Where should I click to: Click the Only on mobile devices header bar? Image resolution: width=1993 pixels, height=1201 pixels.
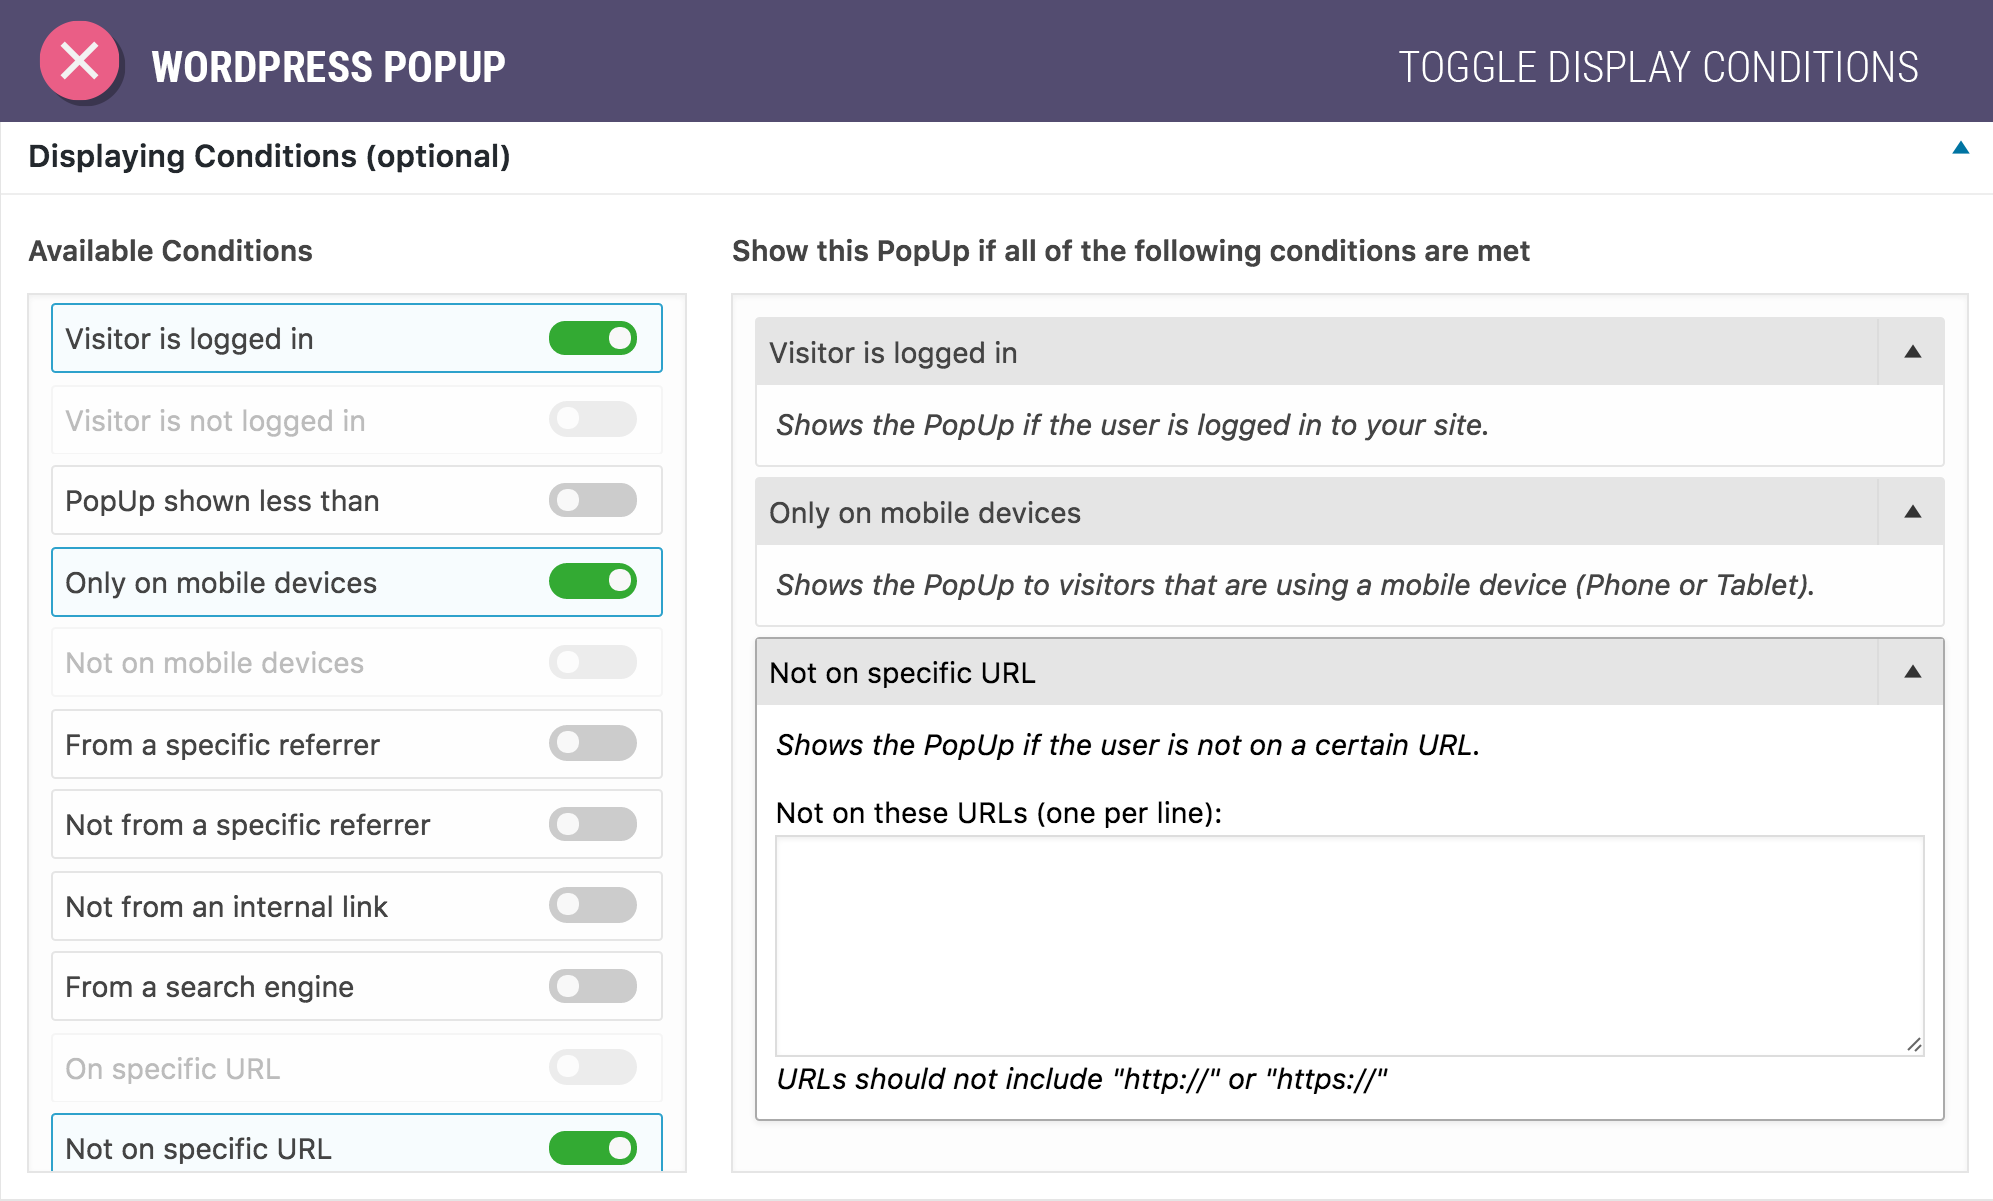(x=1317, y=512)
